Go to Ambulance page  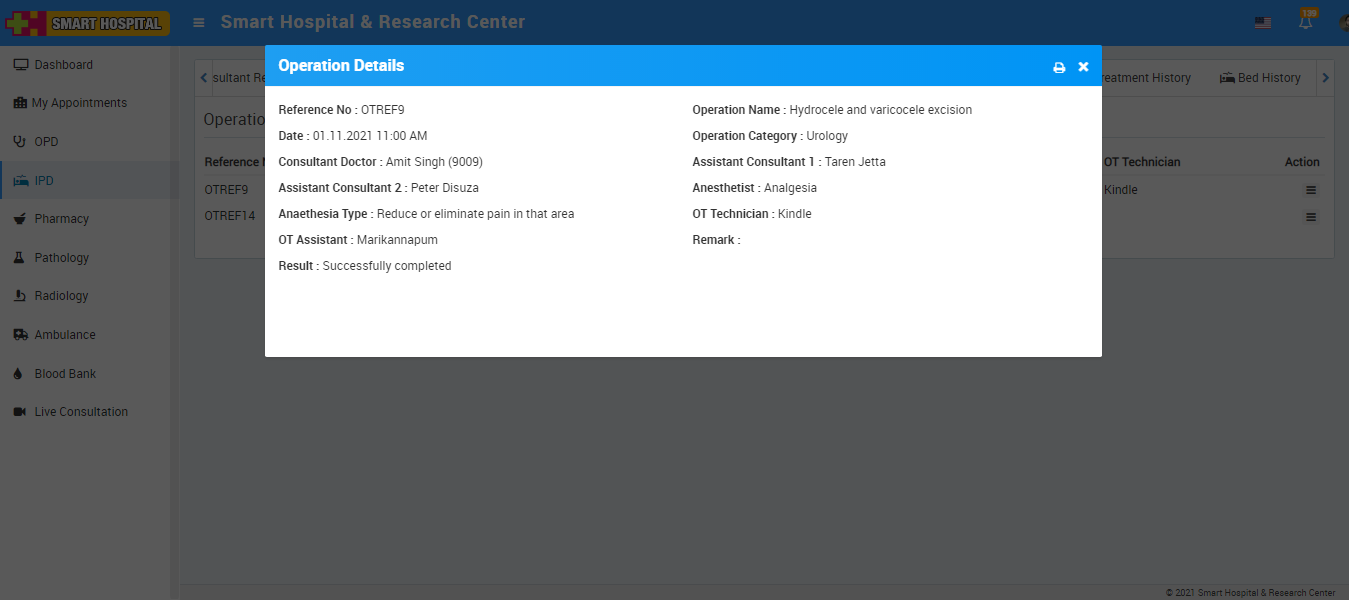(x=65, y=335)
